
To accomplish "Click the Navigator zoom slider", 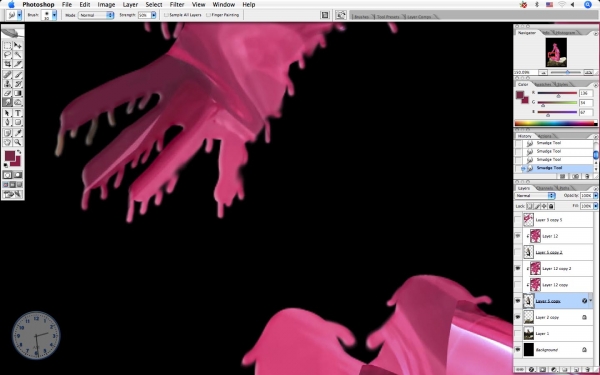I will point(567,72).
